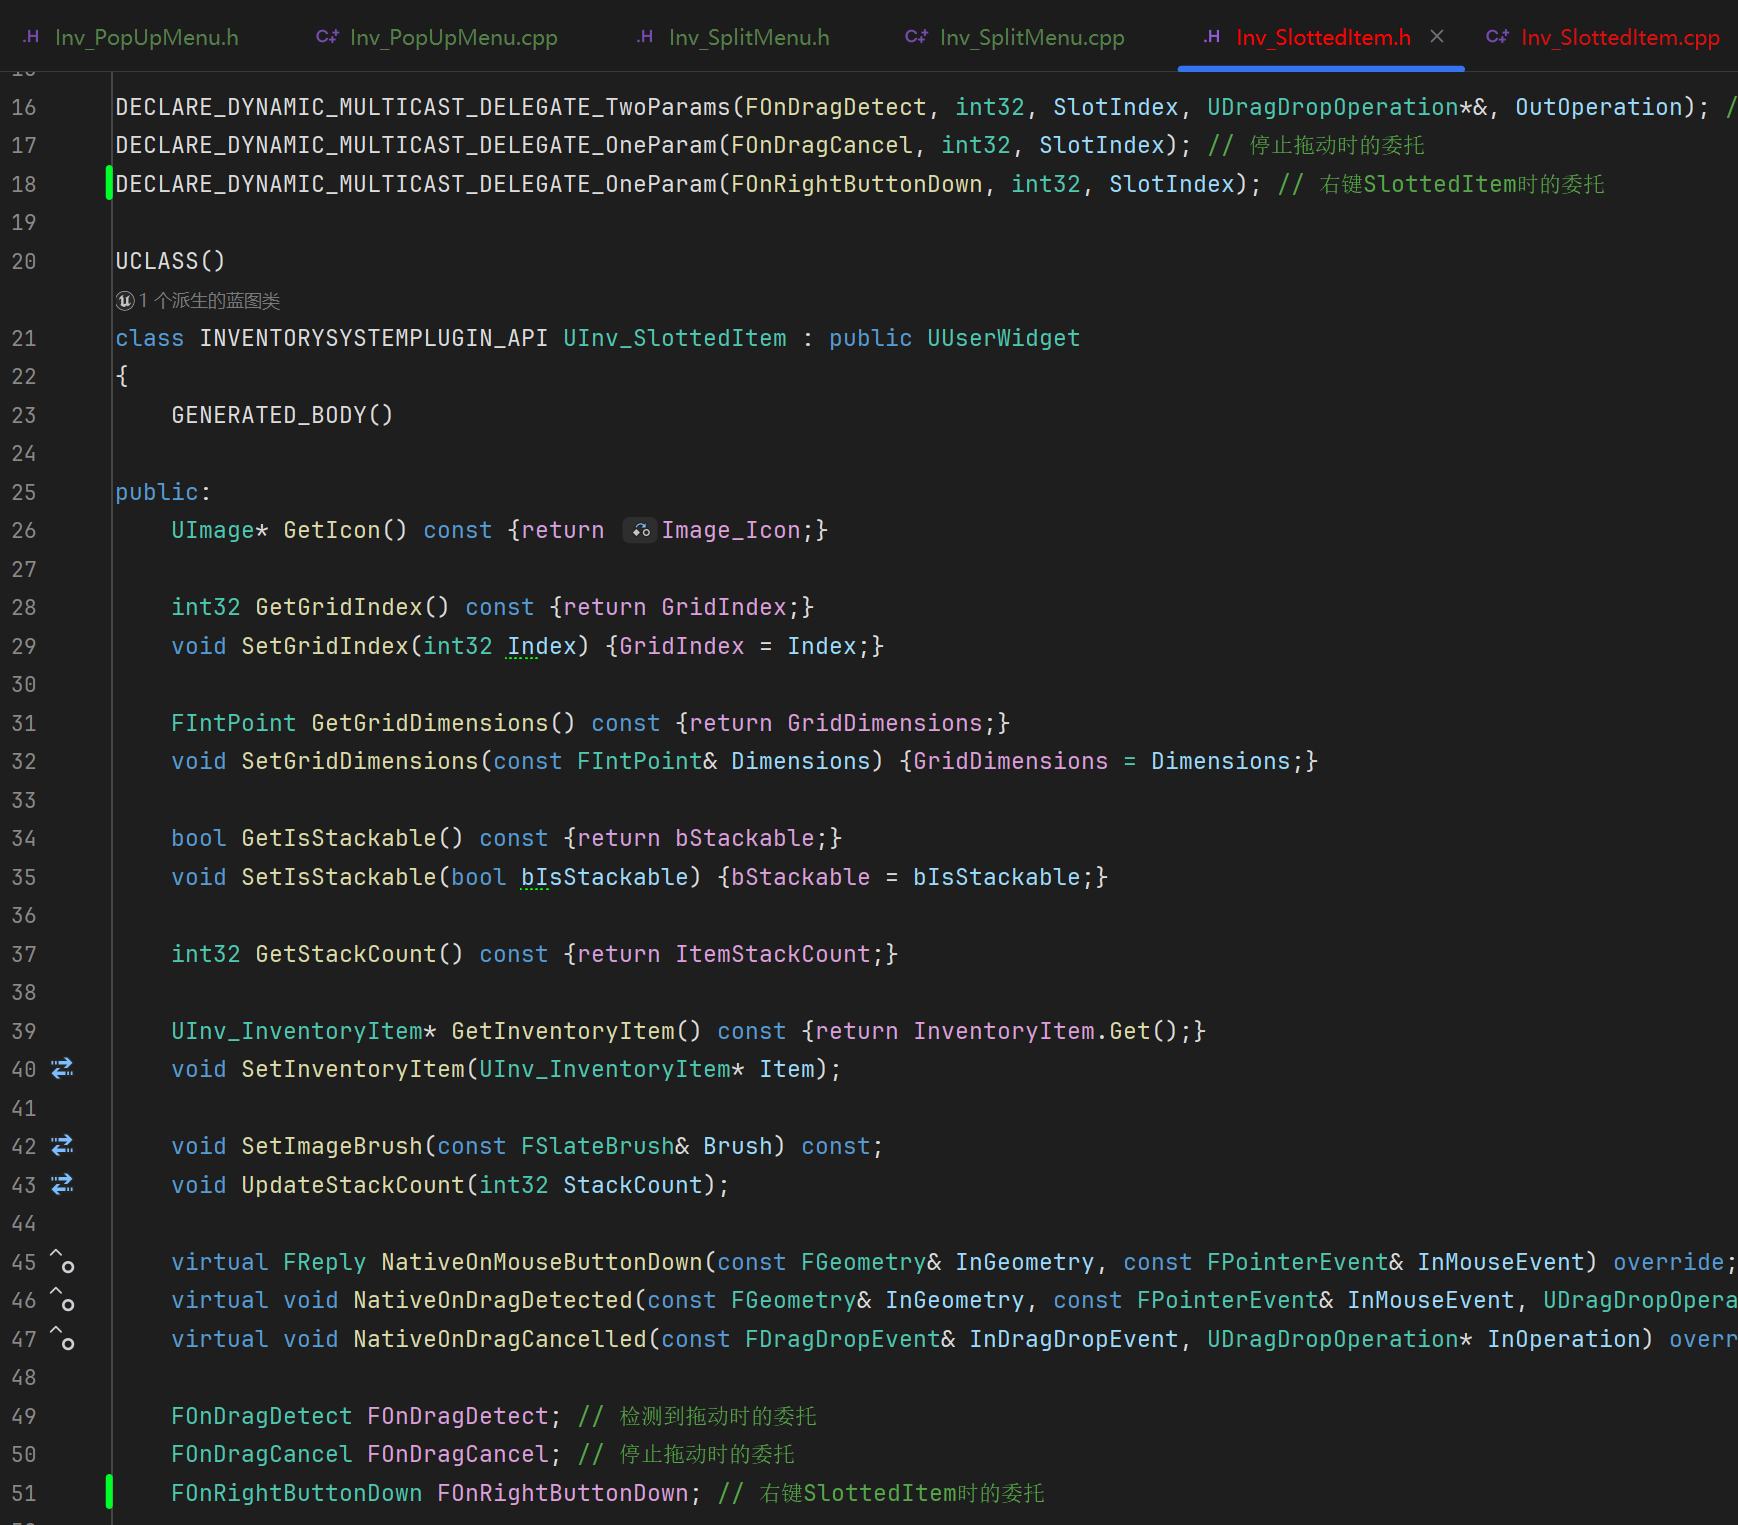1738x1525 pixels.
Task: Click the UInv_SlottedItem class name on line 21
Action: [x=675, y=338]
